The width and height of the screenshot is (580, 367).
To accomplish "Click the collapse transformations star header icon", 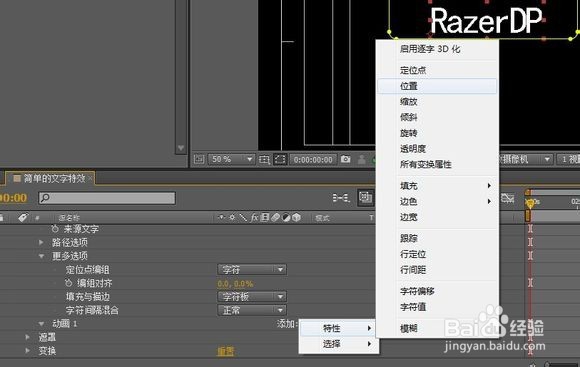I will click(232, 218).
